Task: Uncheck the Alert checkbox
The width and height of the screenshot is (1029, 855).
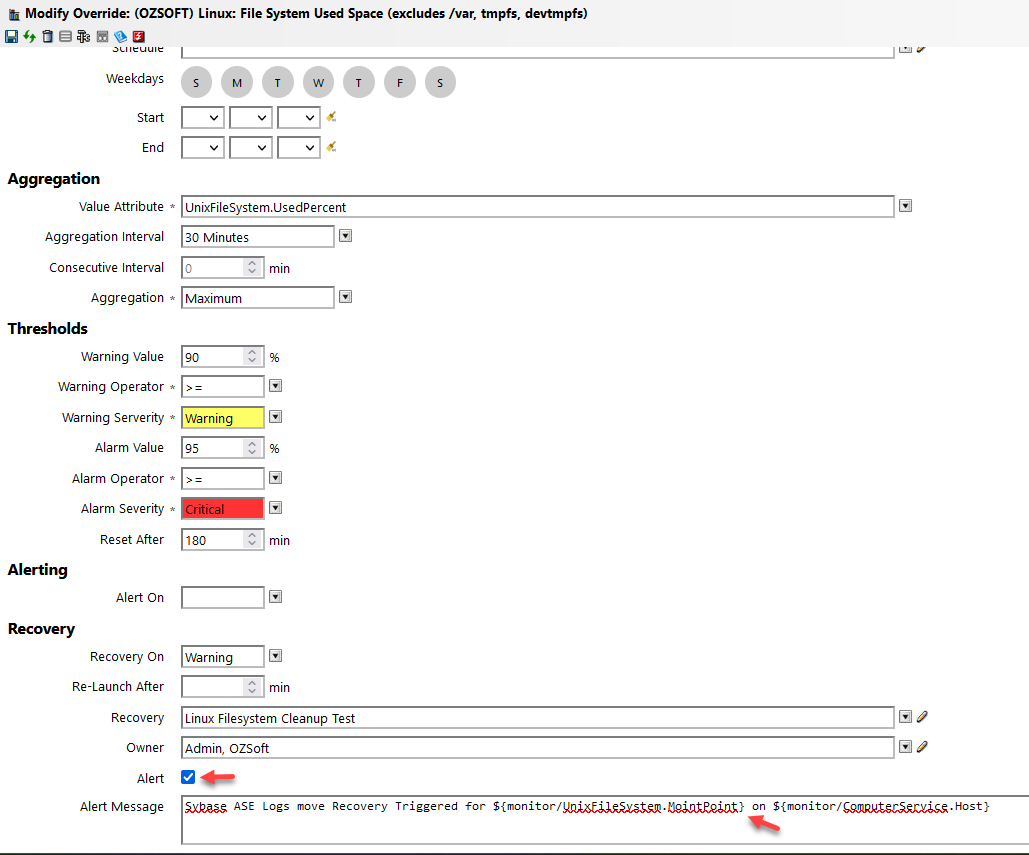Action: [x=189, y=777]
